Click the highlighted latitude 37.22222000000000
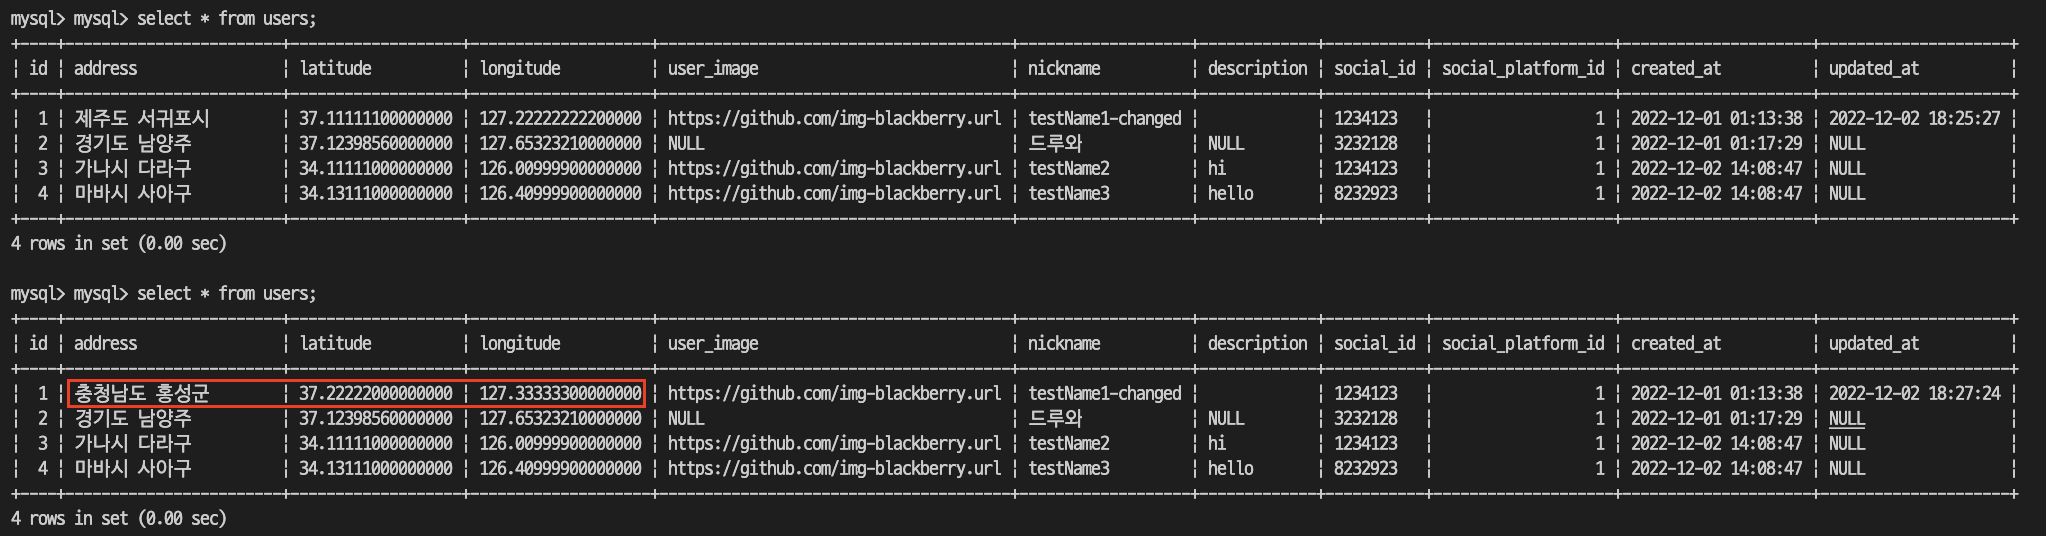Viewport: 2046px width, 536px height. pyautogui.click(x=375, y=393)
